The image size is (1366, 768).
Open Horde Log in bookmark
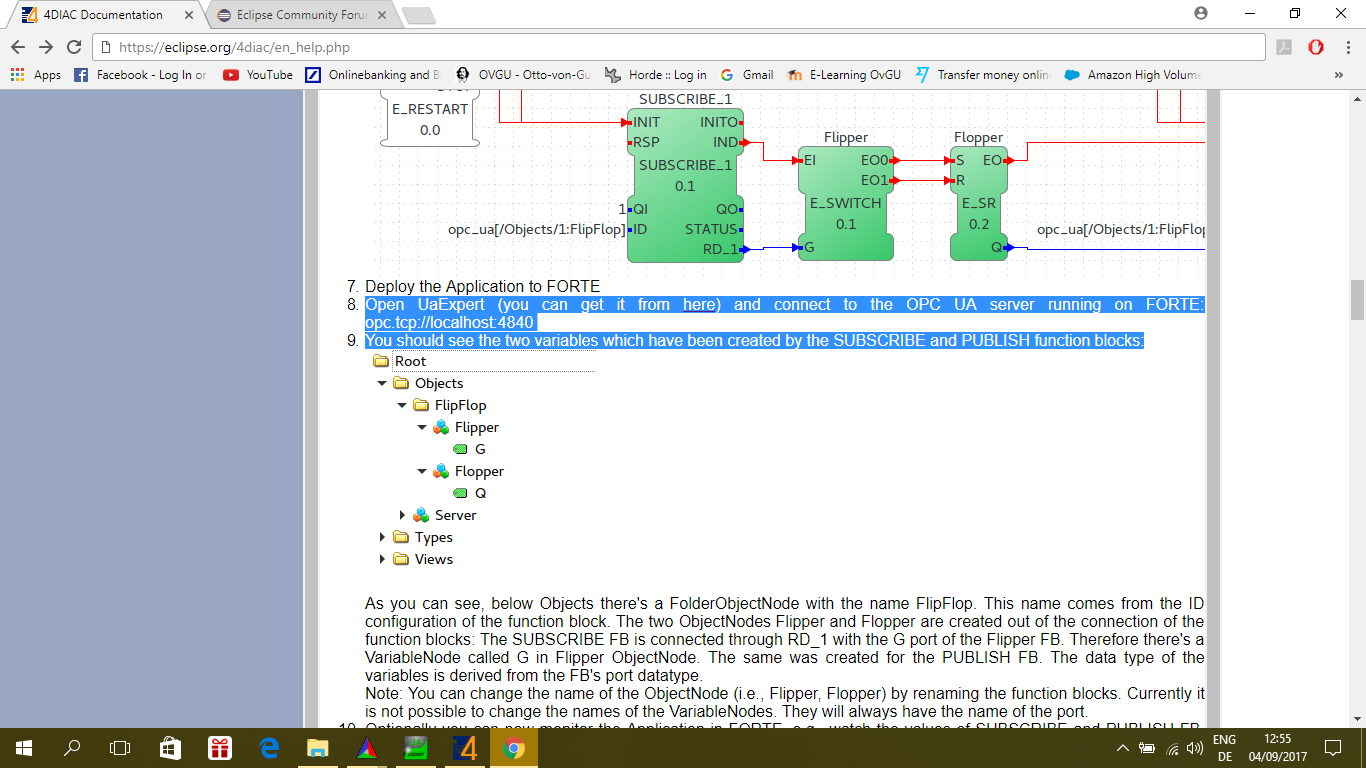point(655,75)
